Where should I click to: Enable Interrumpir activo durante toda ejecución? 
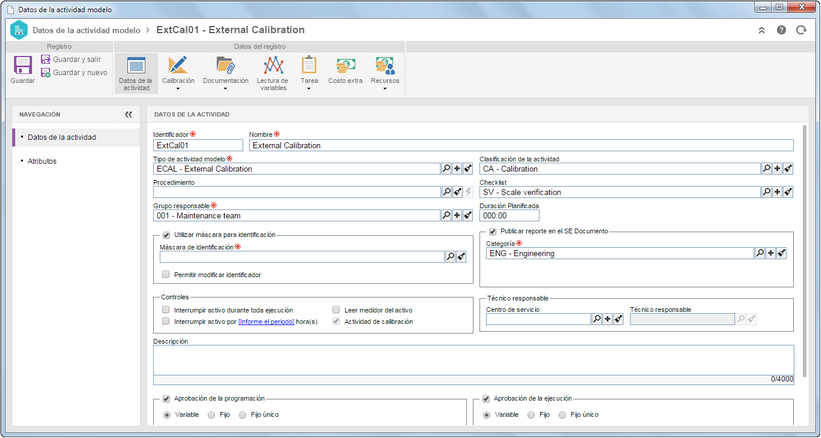[166, 310]
